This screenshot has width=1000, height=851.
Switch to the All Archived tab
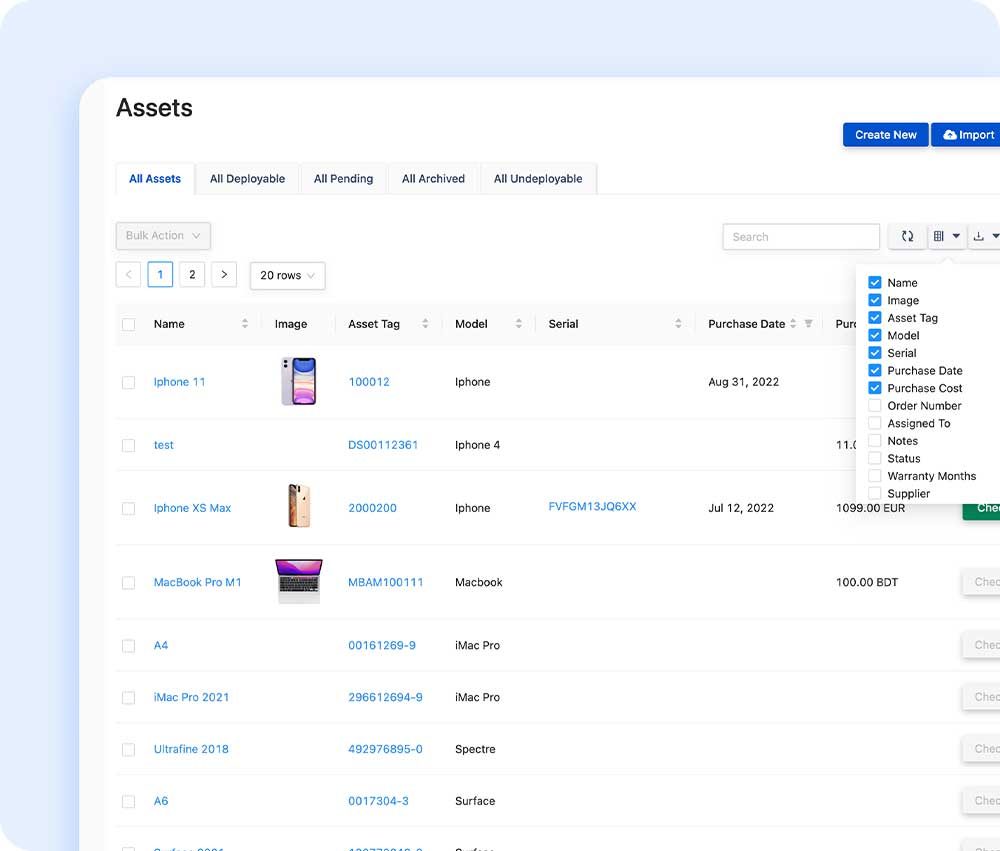pyautogui.click(x=433, y=179)
